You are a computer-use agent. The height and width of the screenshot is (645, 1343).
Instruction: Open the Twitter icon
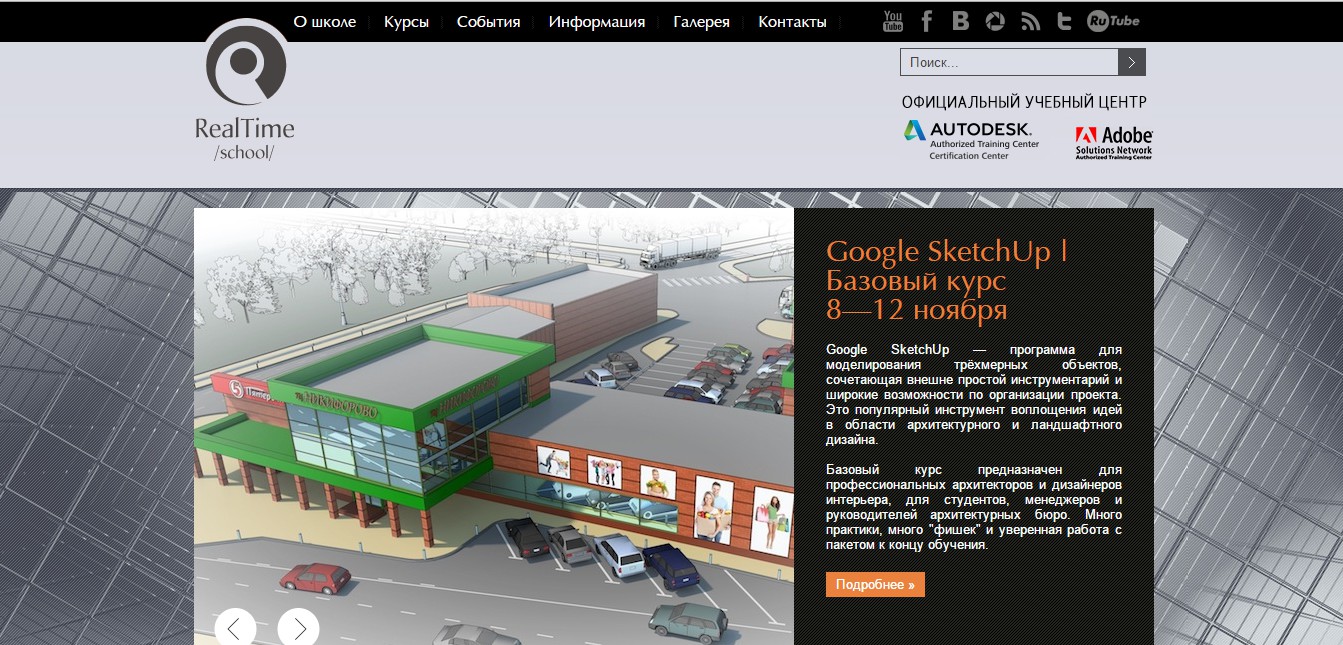(x=1064, y=21)
